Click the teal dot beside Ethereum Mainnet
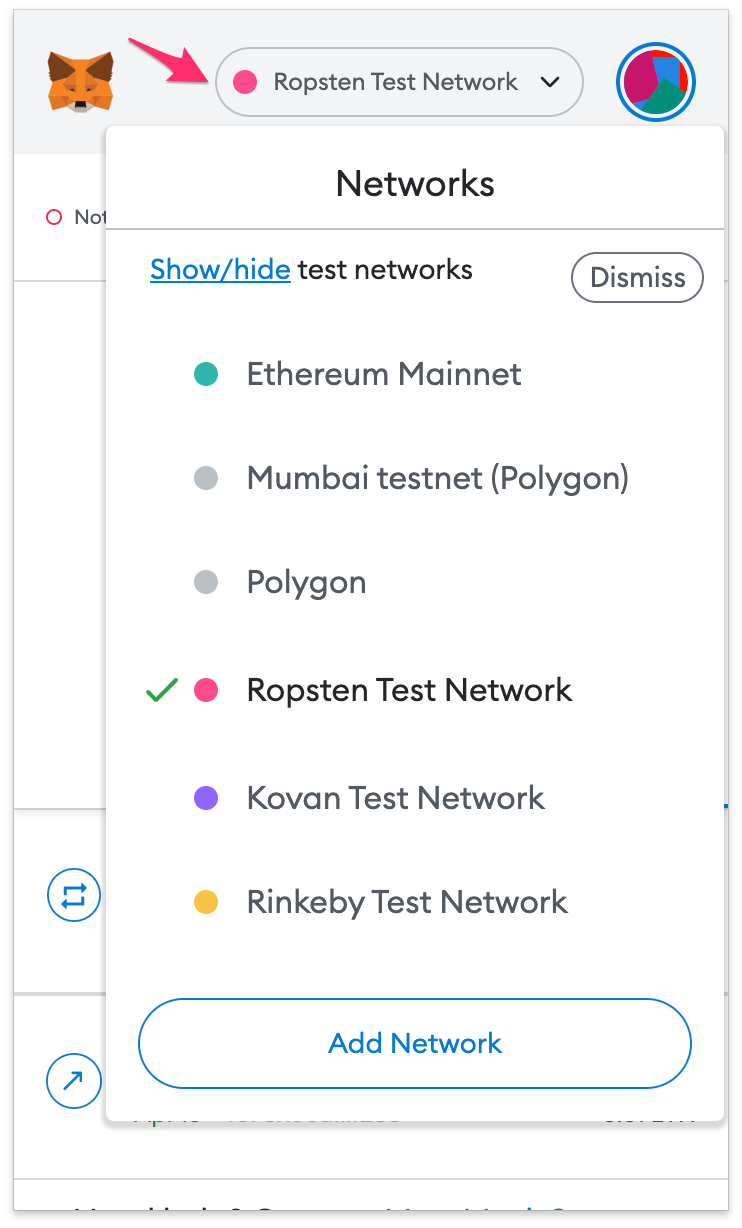742x1228 pixels. (206, 375)
